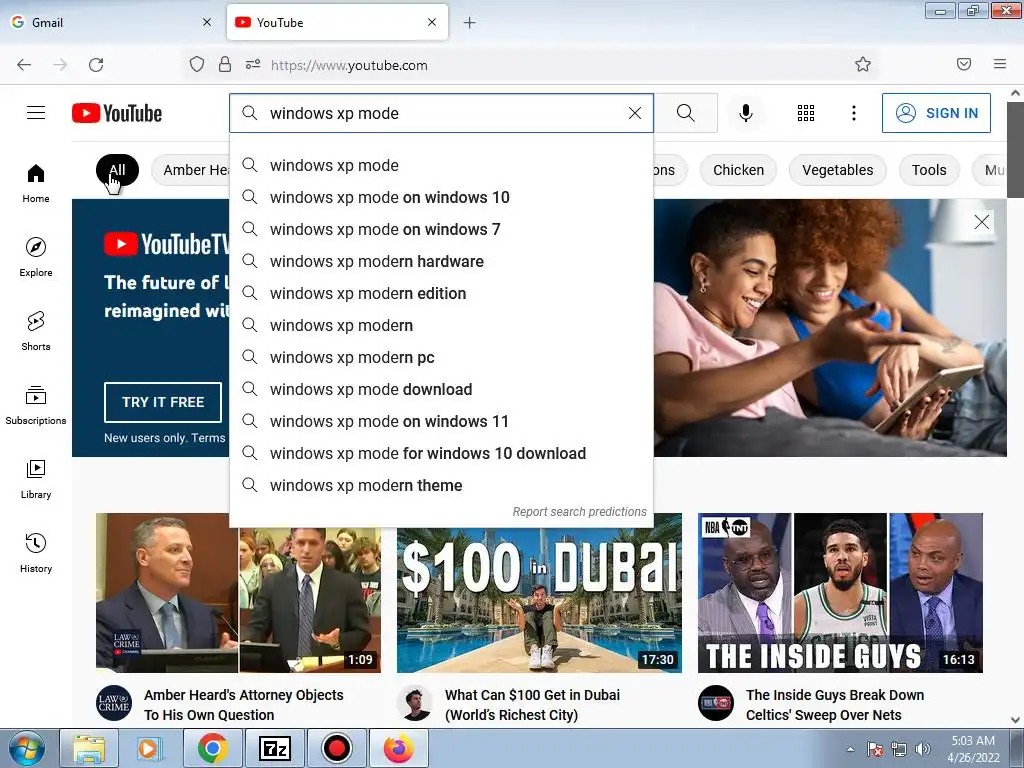This screenshot has width=1024, height=768.
Task: Start voice search with the microphone icon
Action: coord(745,113)
